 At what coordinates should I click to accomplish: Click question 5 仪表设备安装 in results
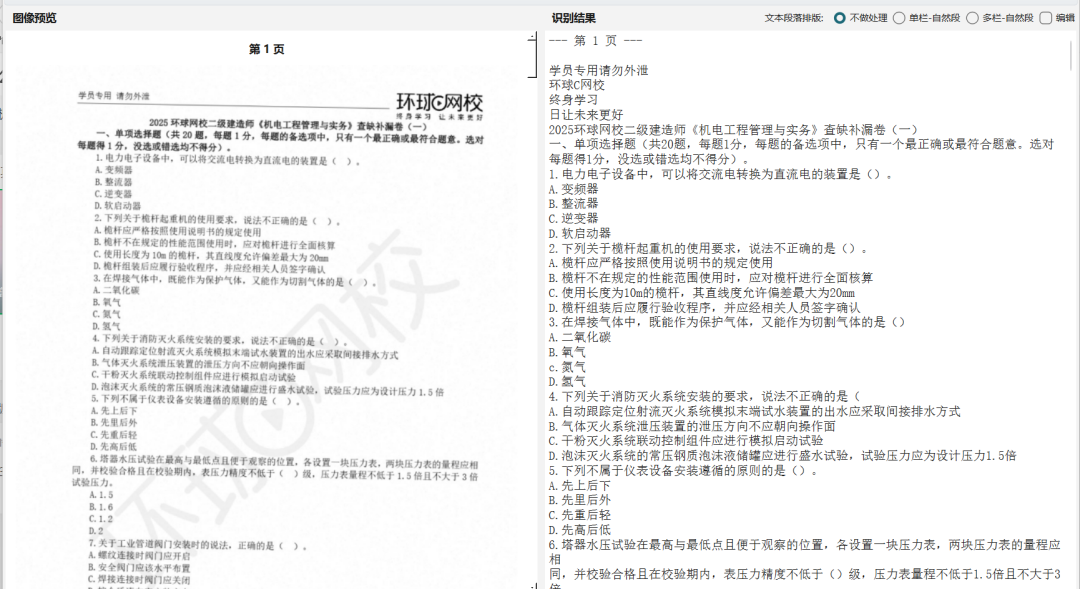683,471
